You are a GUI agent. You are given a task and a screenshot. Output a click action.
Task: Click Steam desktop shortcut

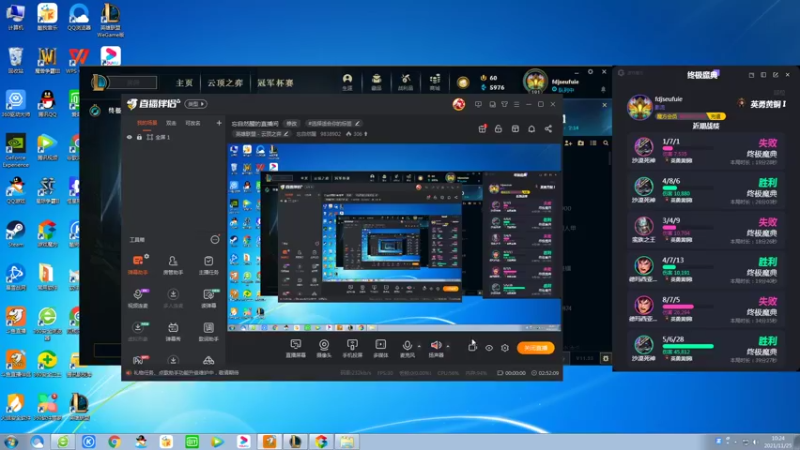(x=15, y=234)
